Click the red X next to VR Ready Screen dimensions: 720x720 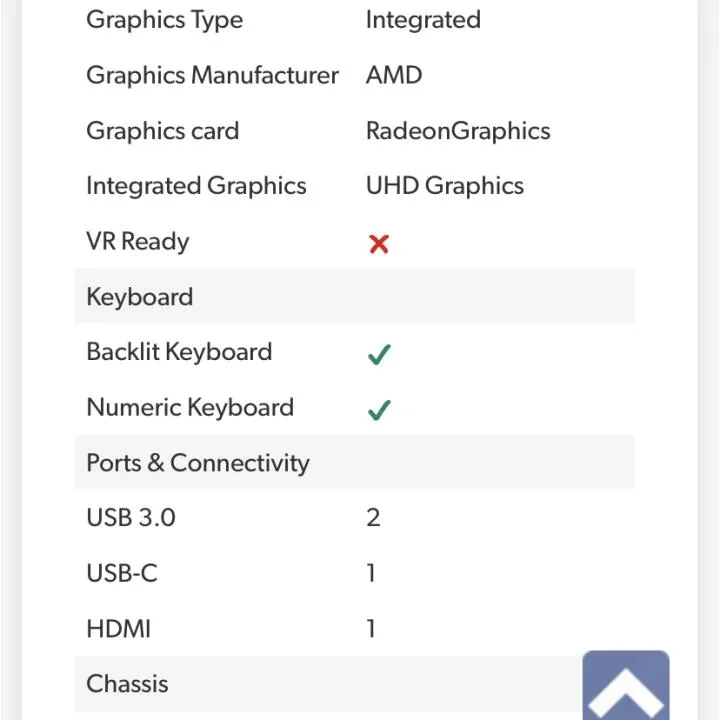pyautogui.click(x=379, y=244)
